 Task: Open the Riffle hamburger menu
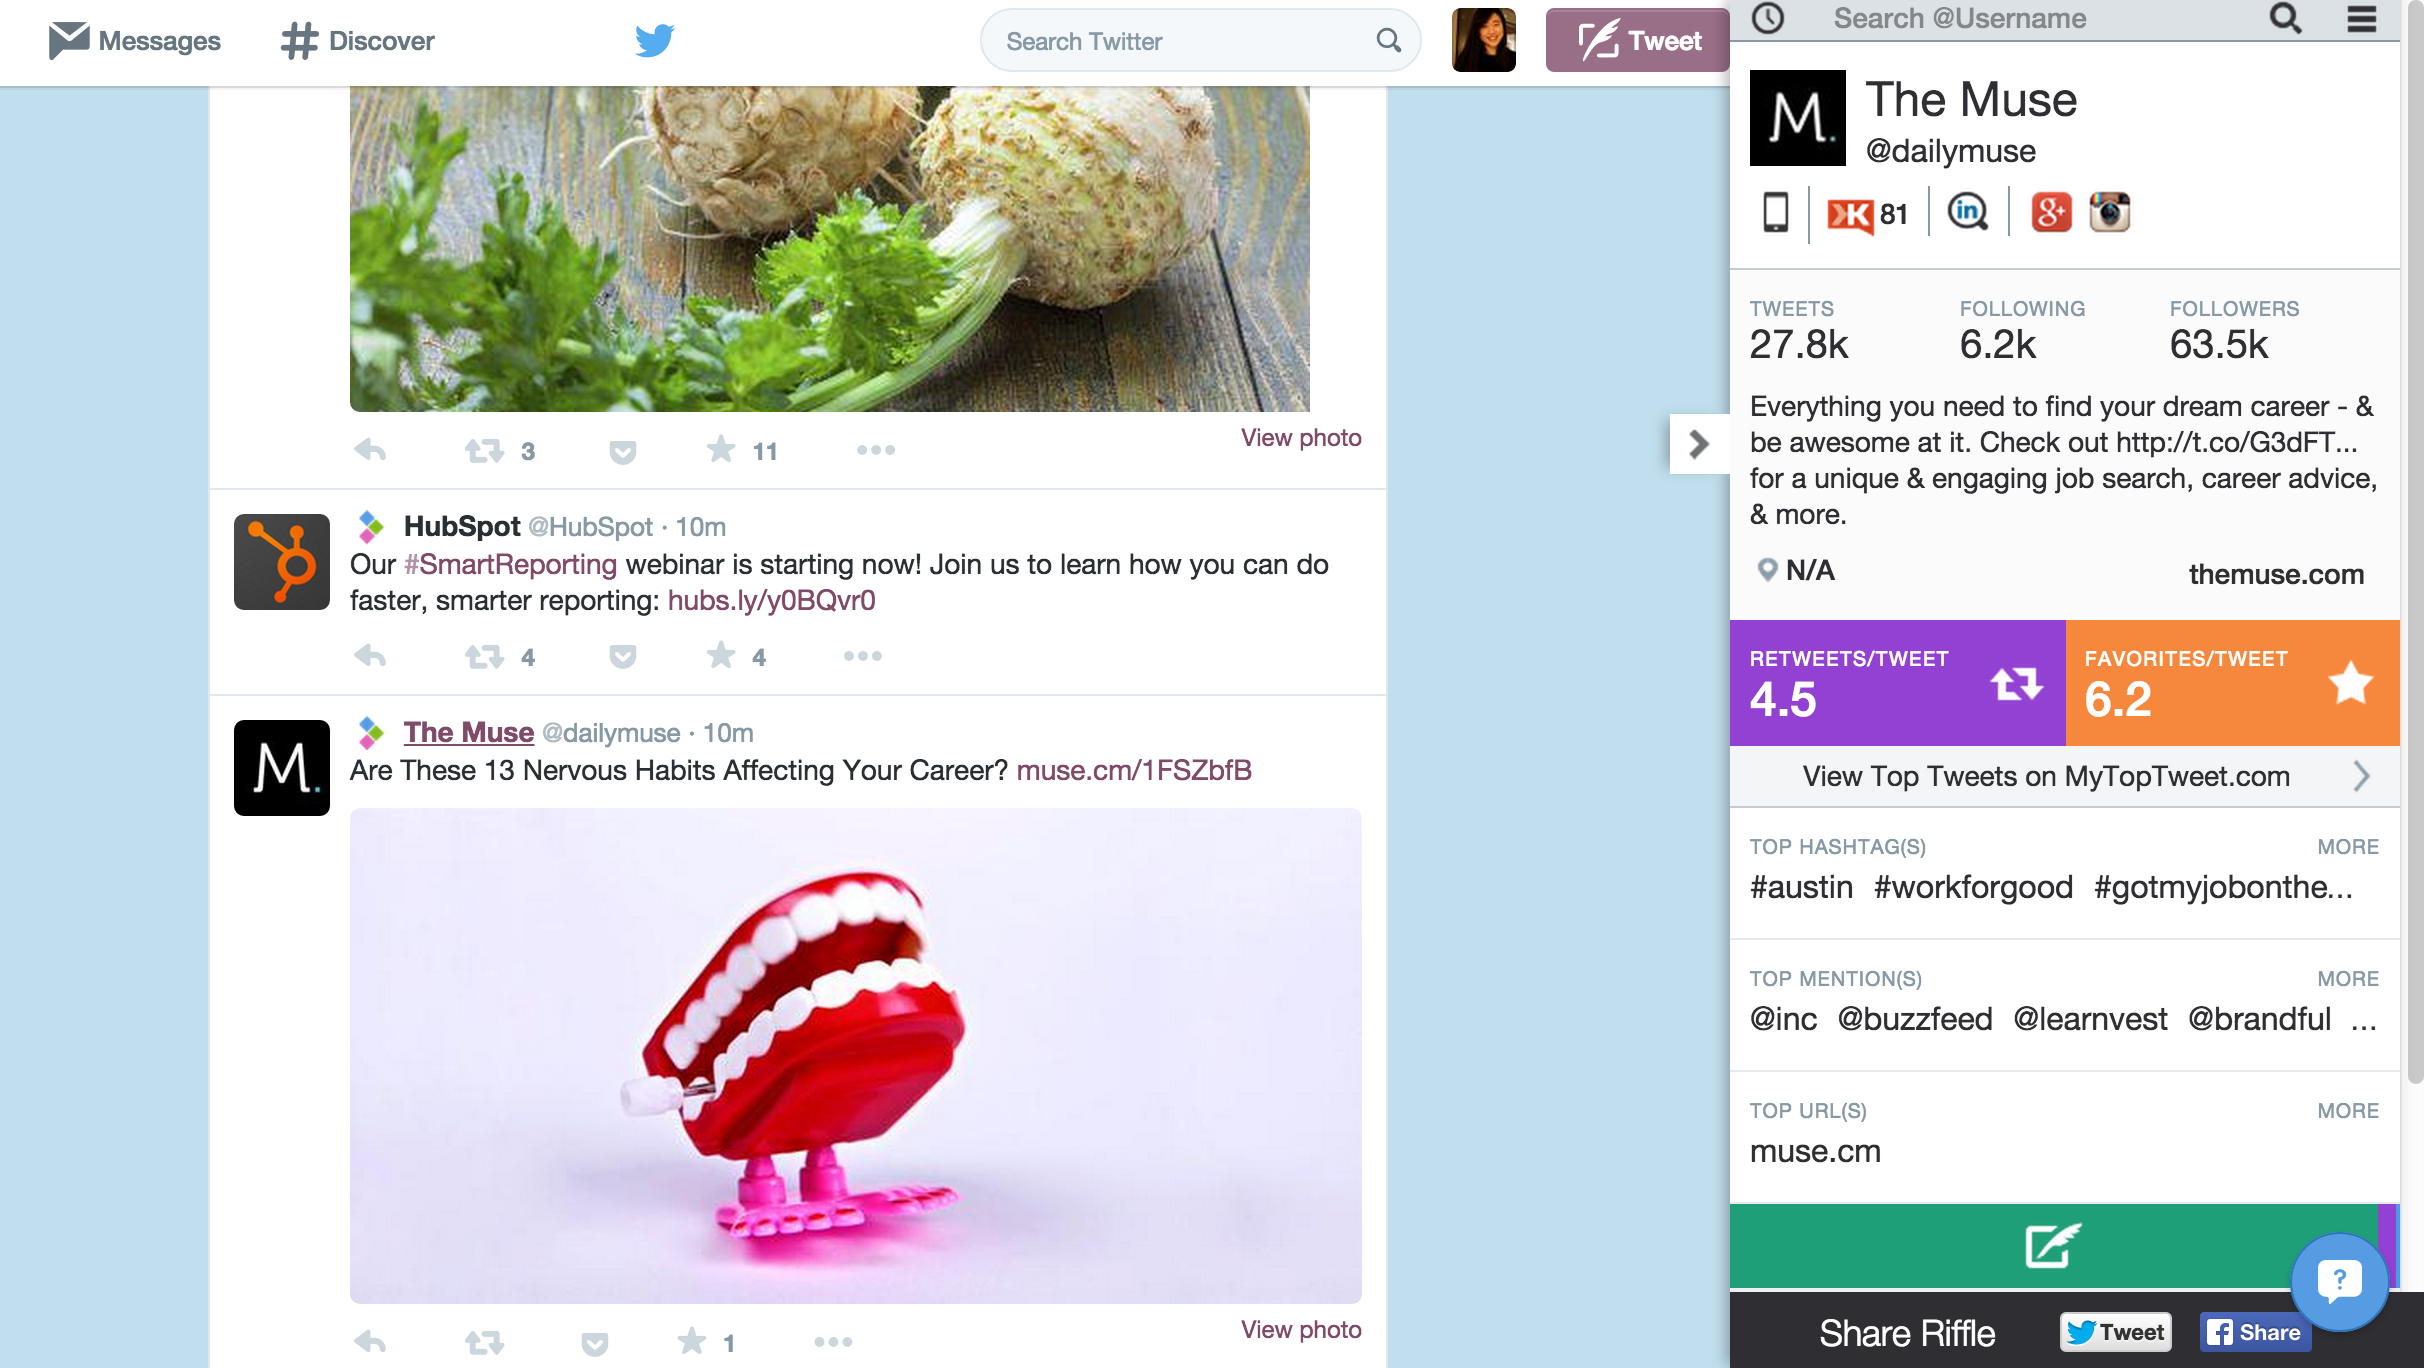coord(2362,18)
